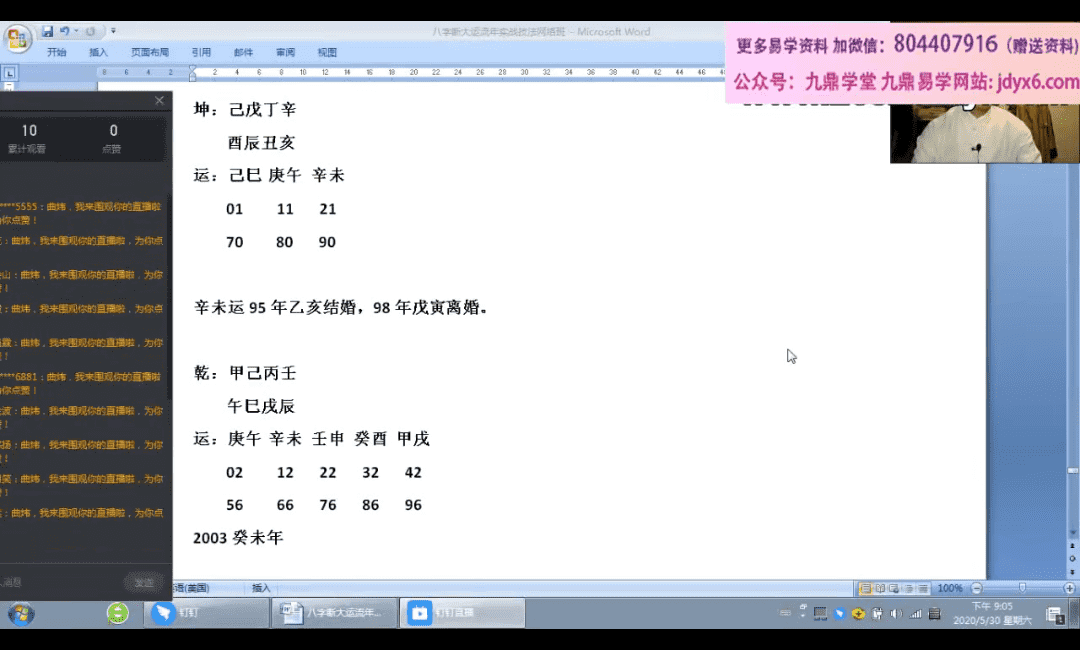Open the 插入 ribbon tab
Image resolution: width=1080 pixels, height=650 pixels.
(x=98, y=52)
